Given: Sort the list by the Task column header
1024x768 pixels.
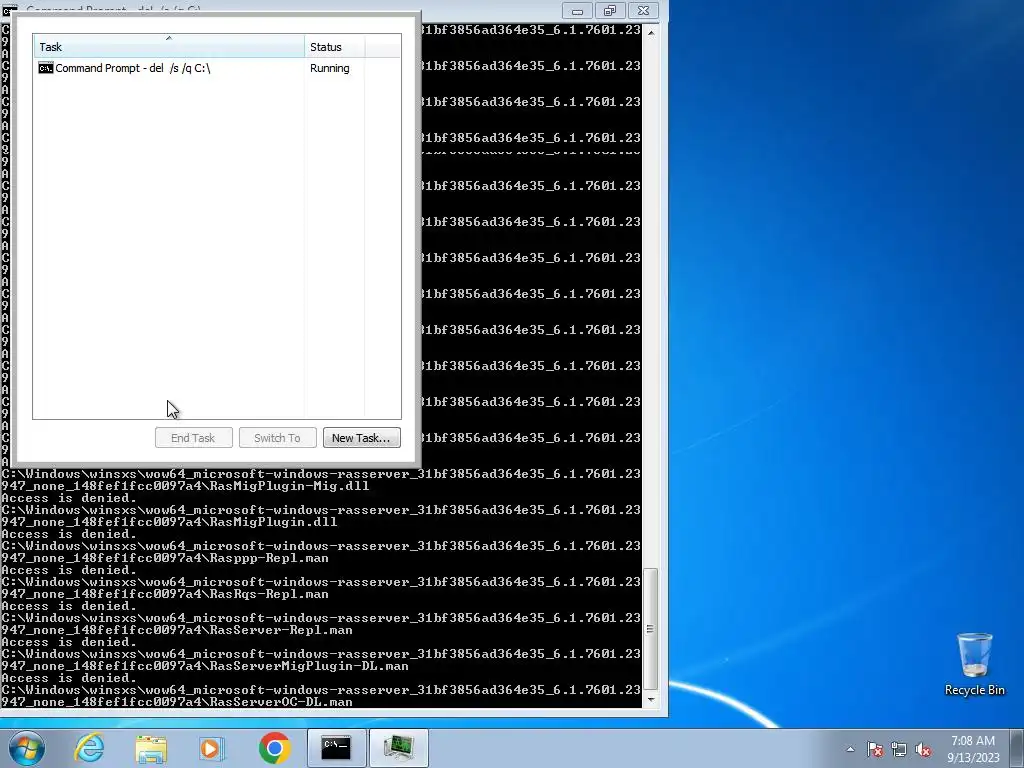Looking at the screenshot, I should 168,46.
